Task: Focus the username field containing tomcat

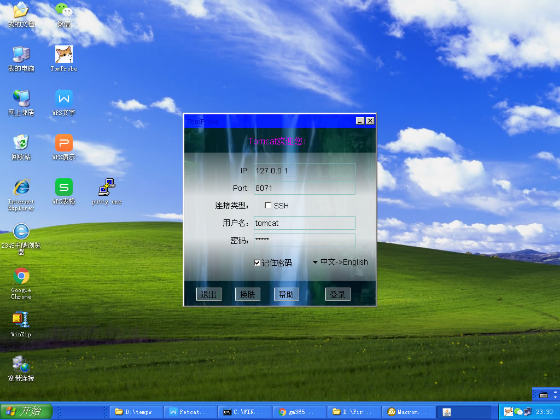Action: [x=305, y=223]
